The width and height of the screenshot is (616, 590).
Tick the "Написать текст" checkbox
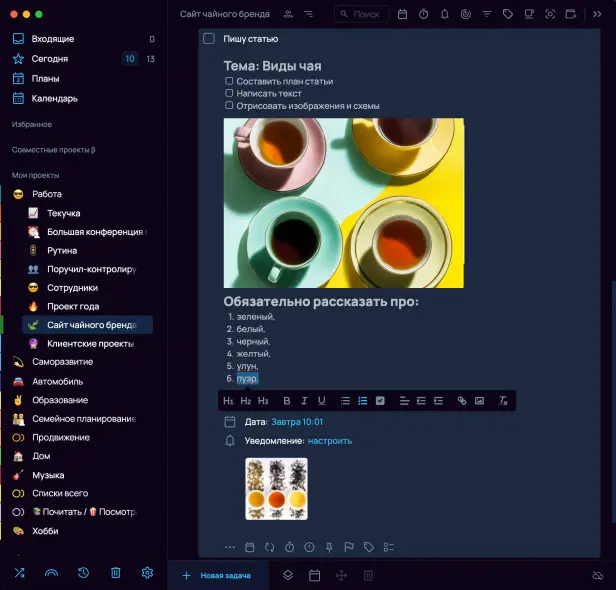pyautogui.click(x=229, y=93)
